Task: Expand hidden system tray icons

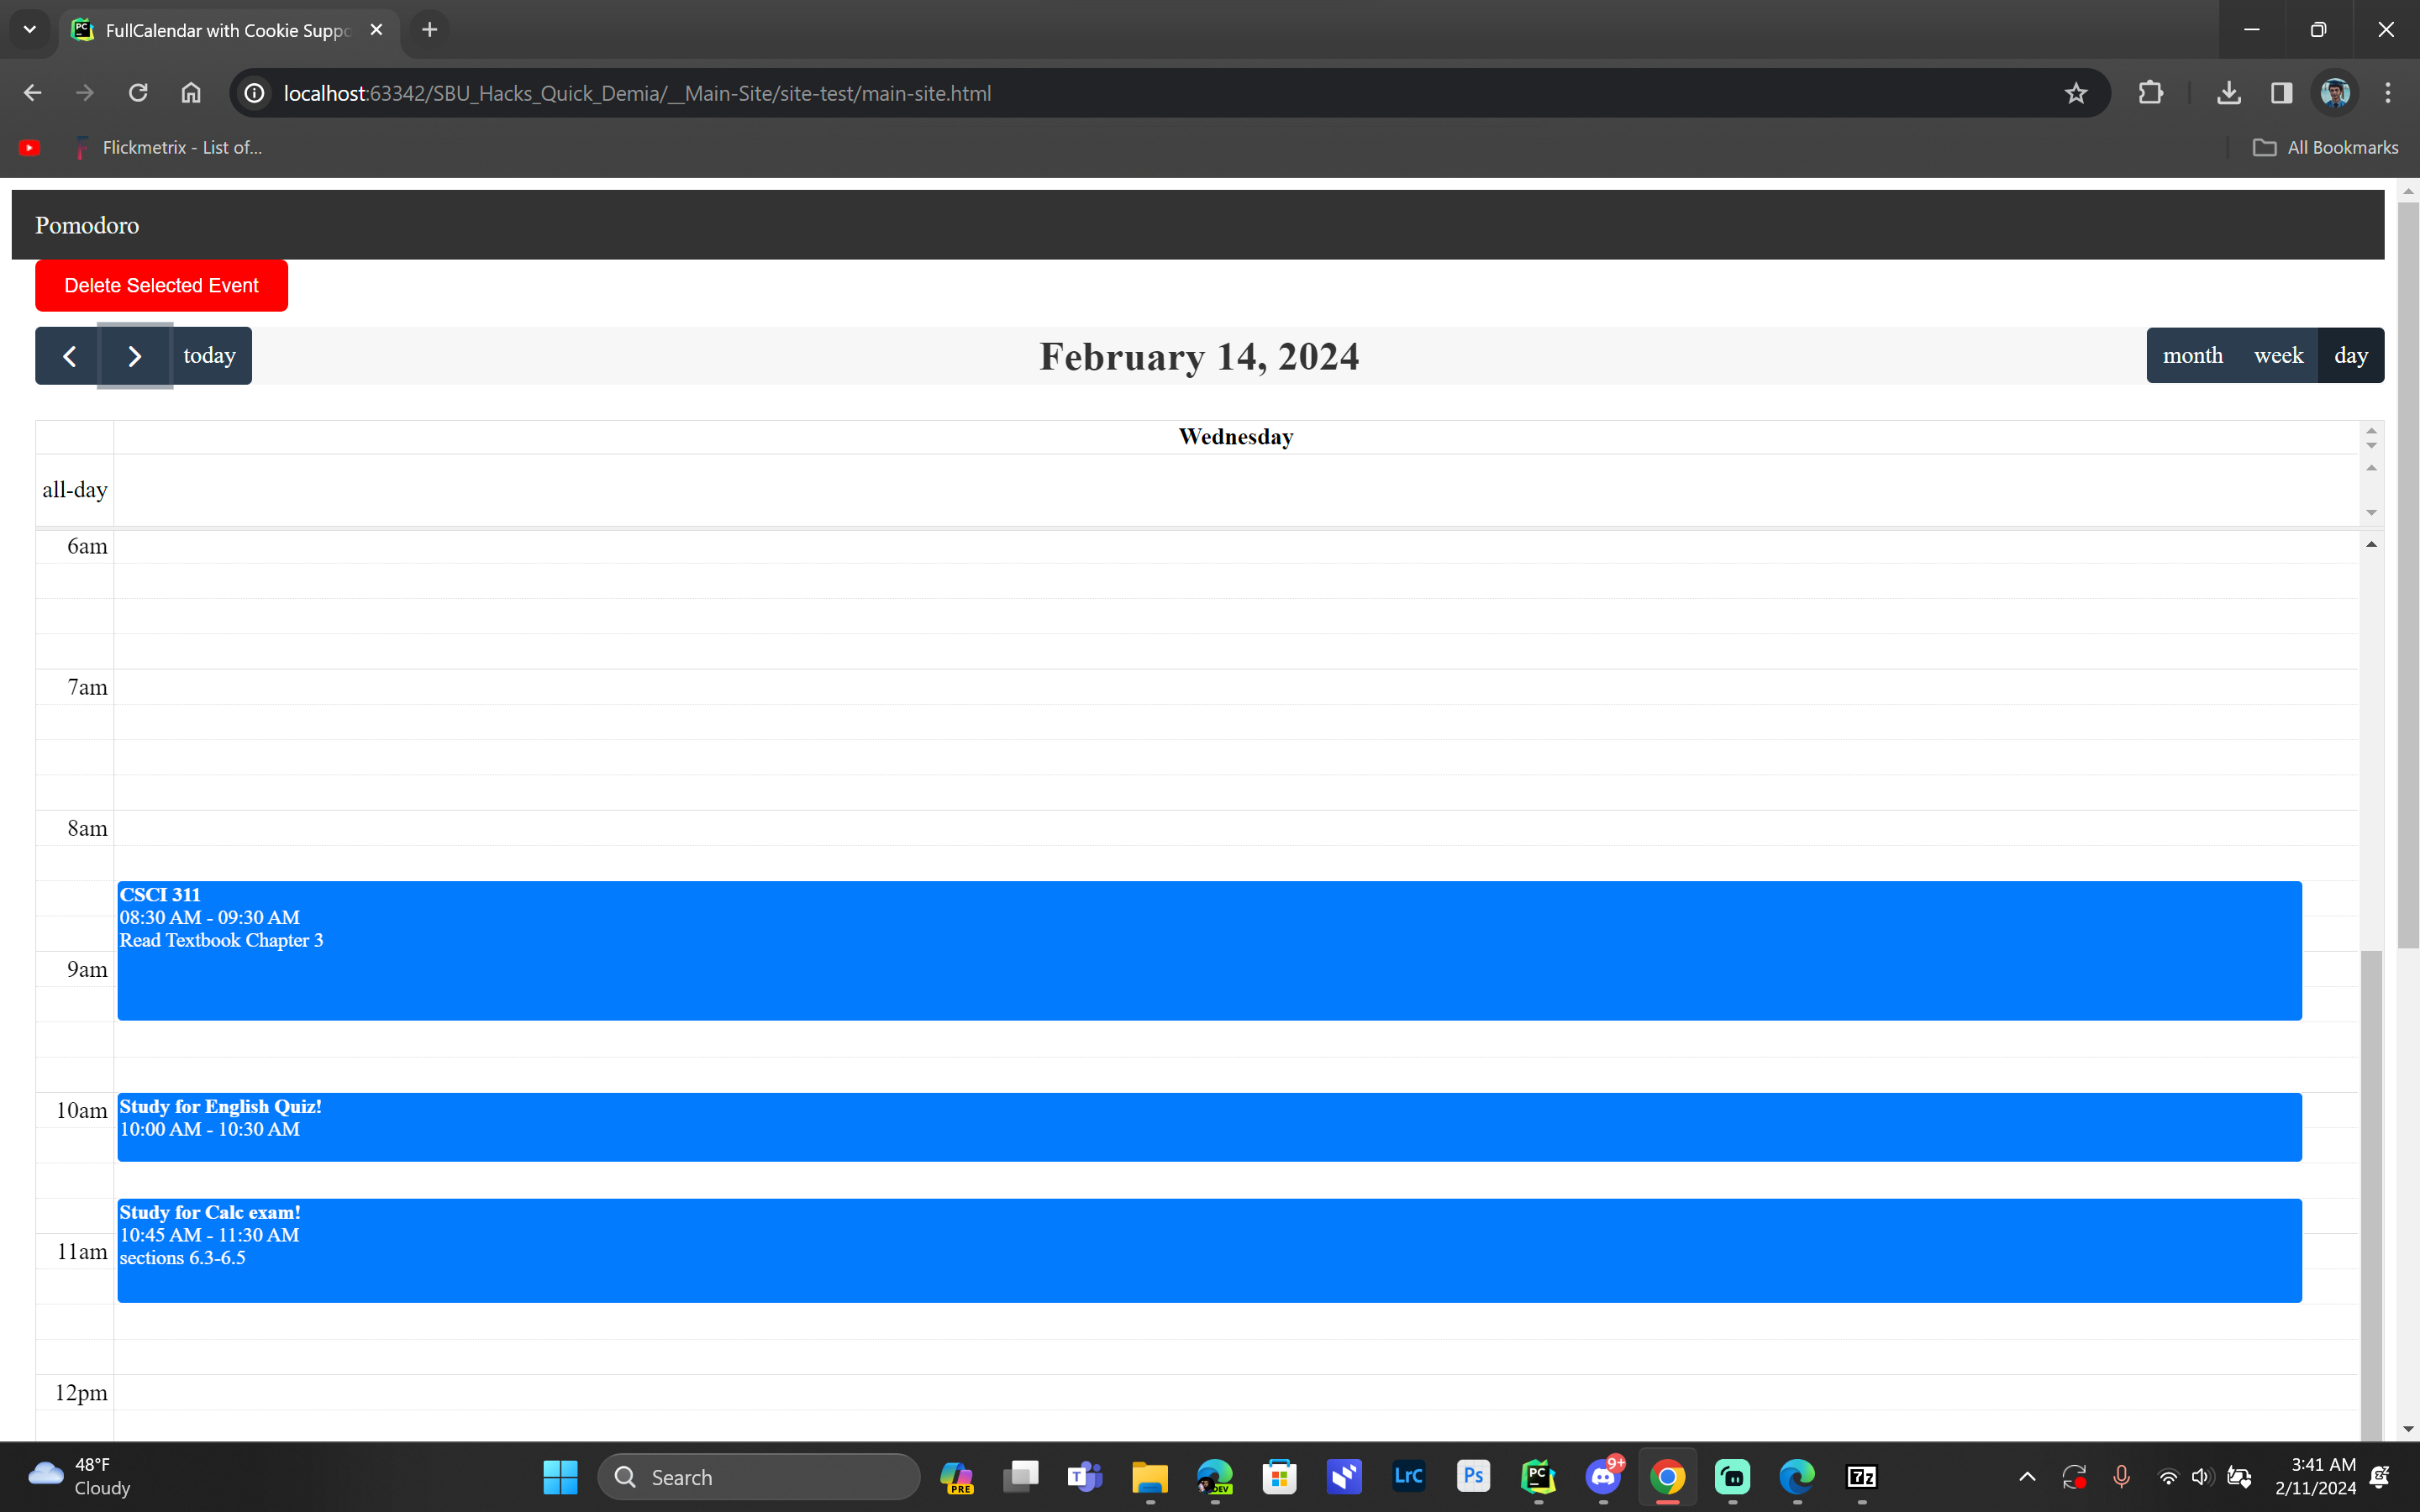Action: click(x=2027, y=1476)
